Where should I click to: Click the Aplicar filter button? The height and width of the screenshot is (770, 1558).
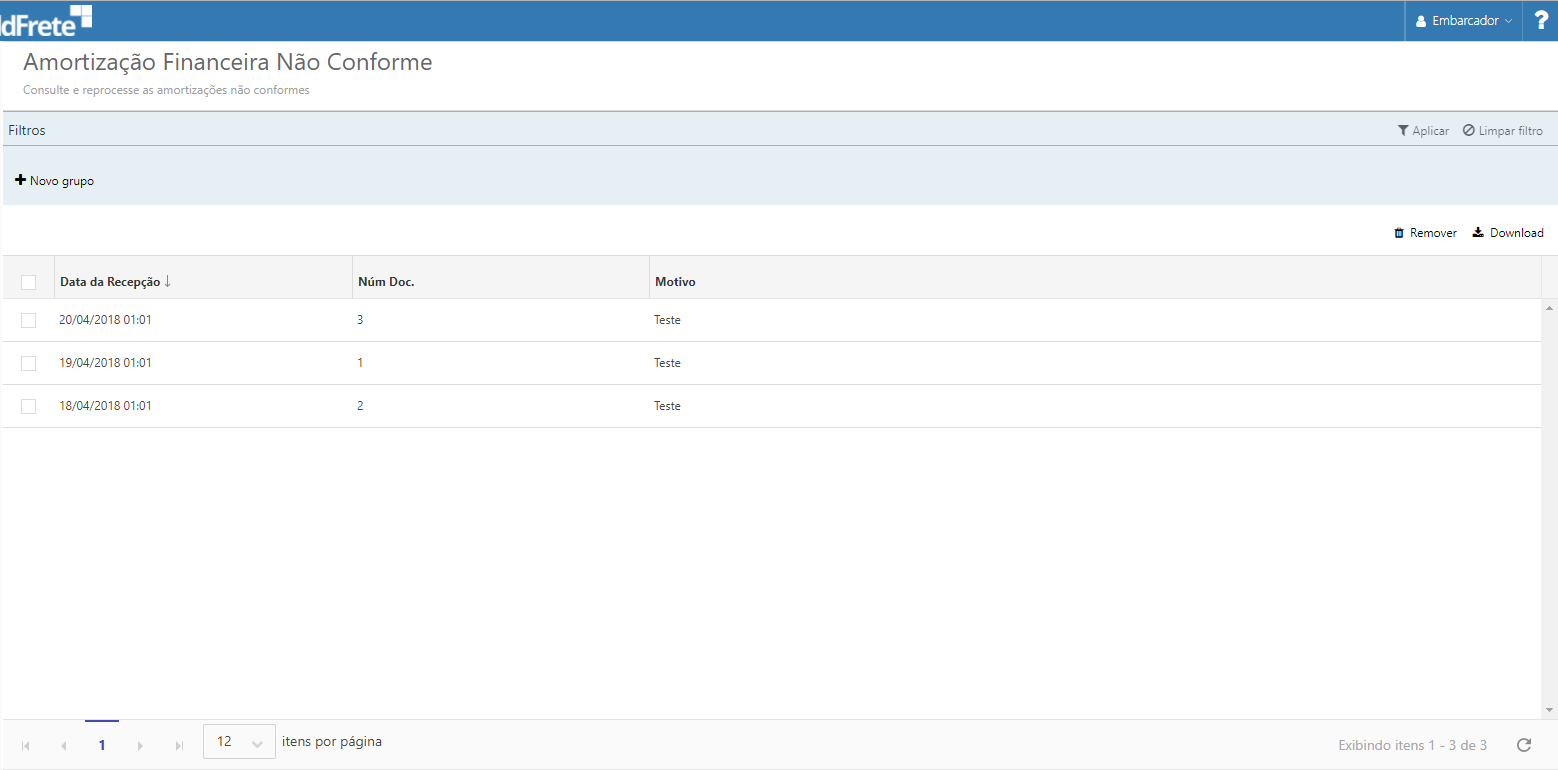[1423, 131]
